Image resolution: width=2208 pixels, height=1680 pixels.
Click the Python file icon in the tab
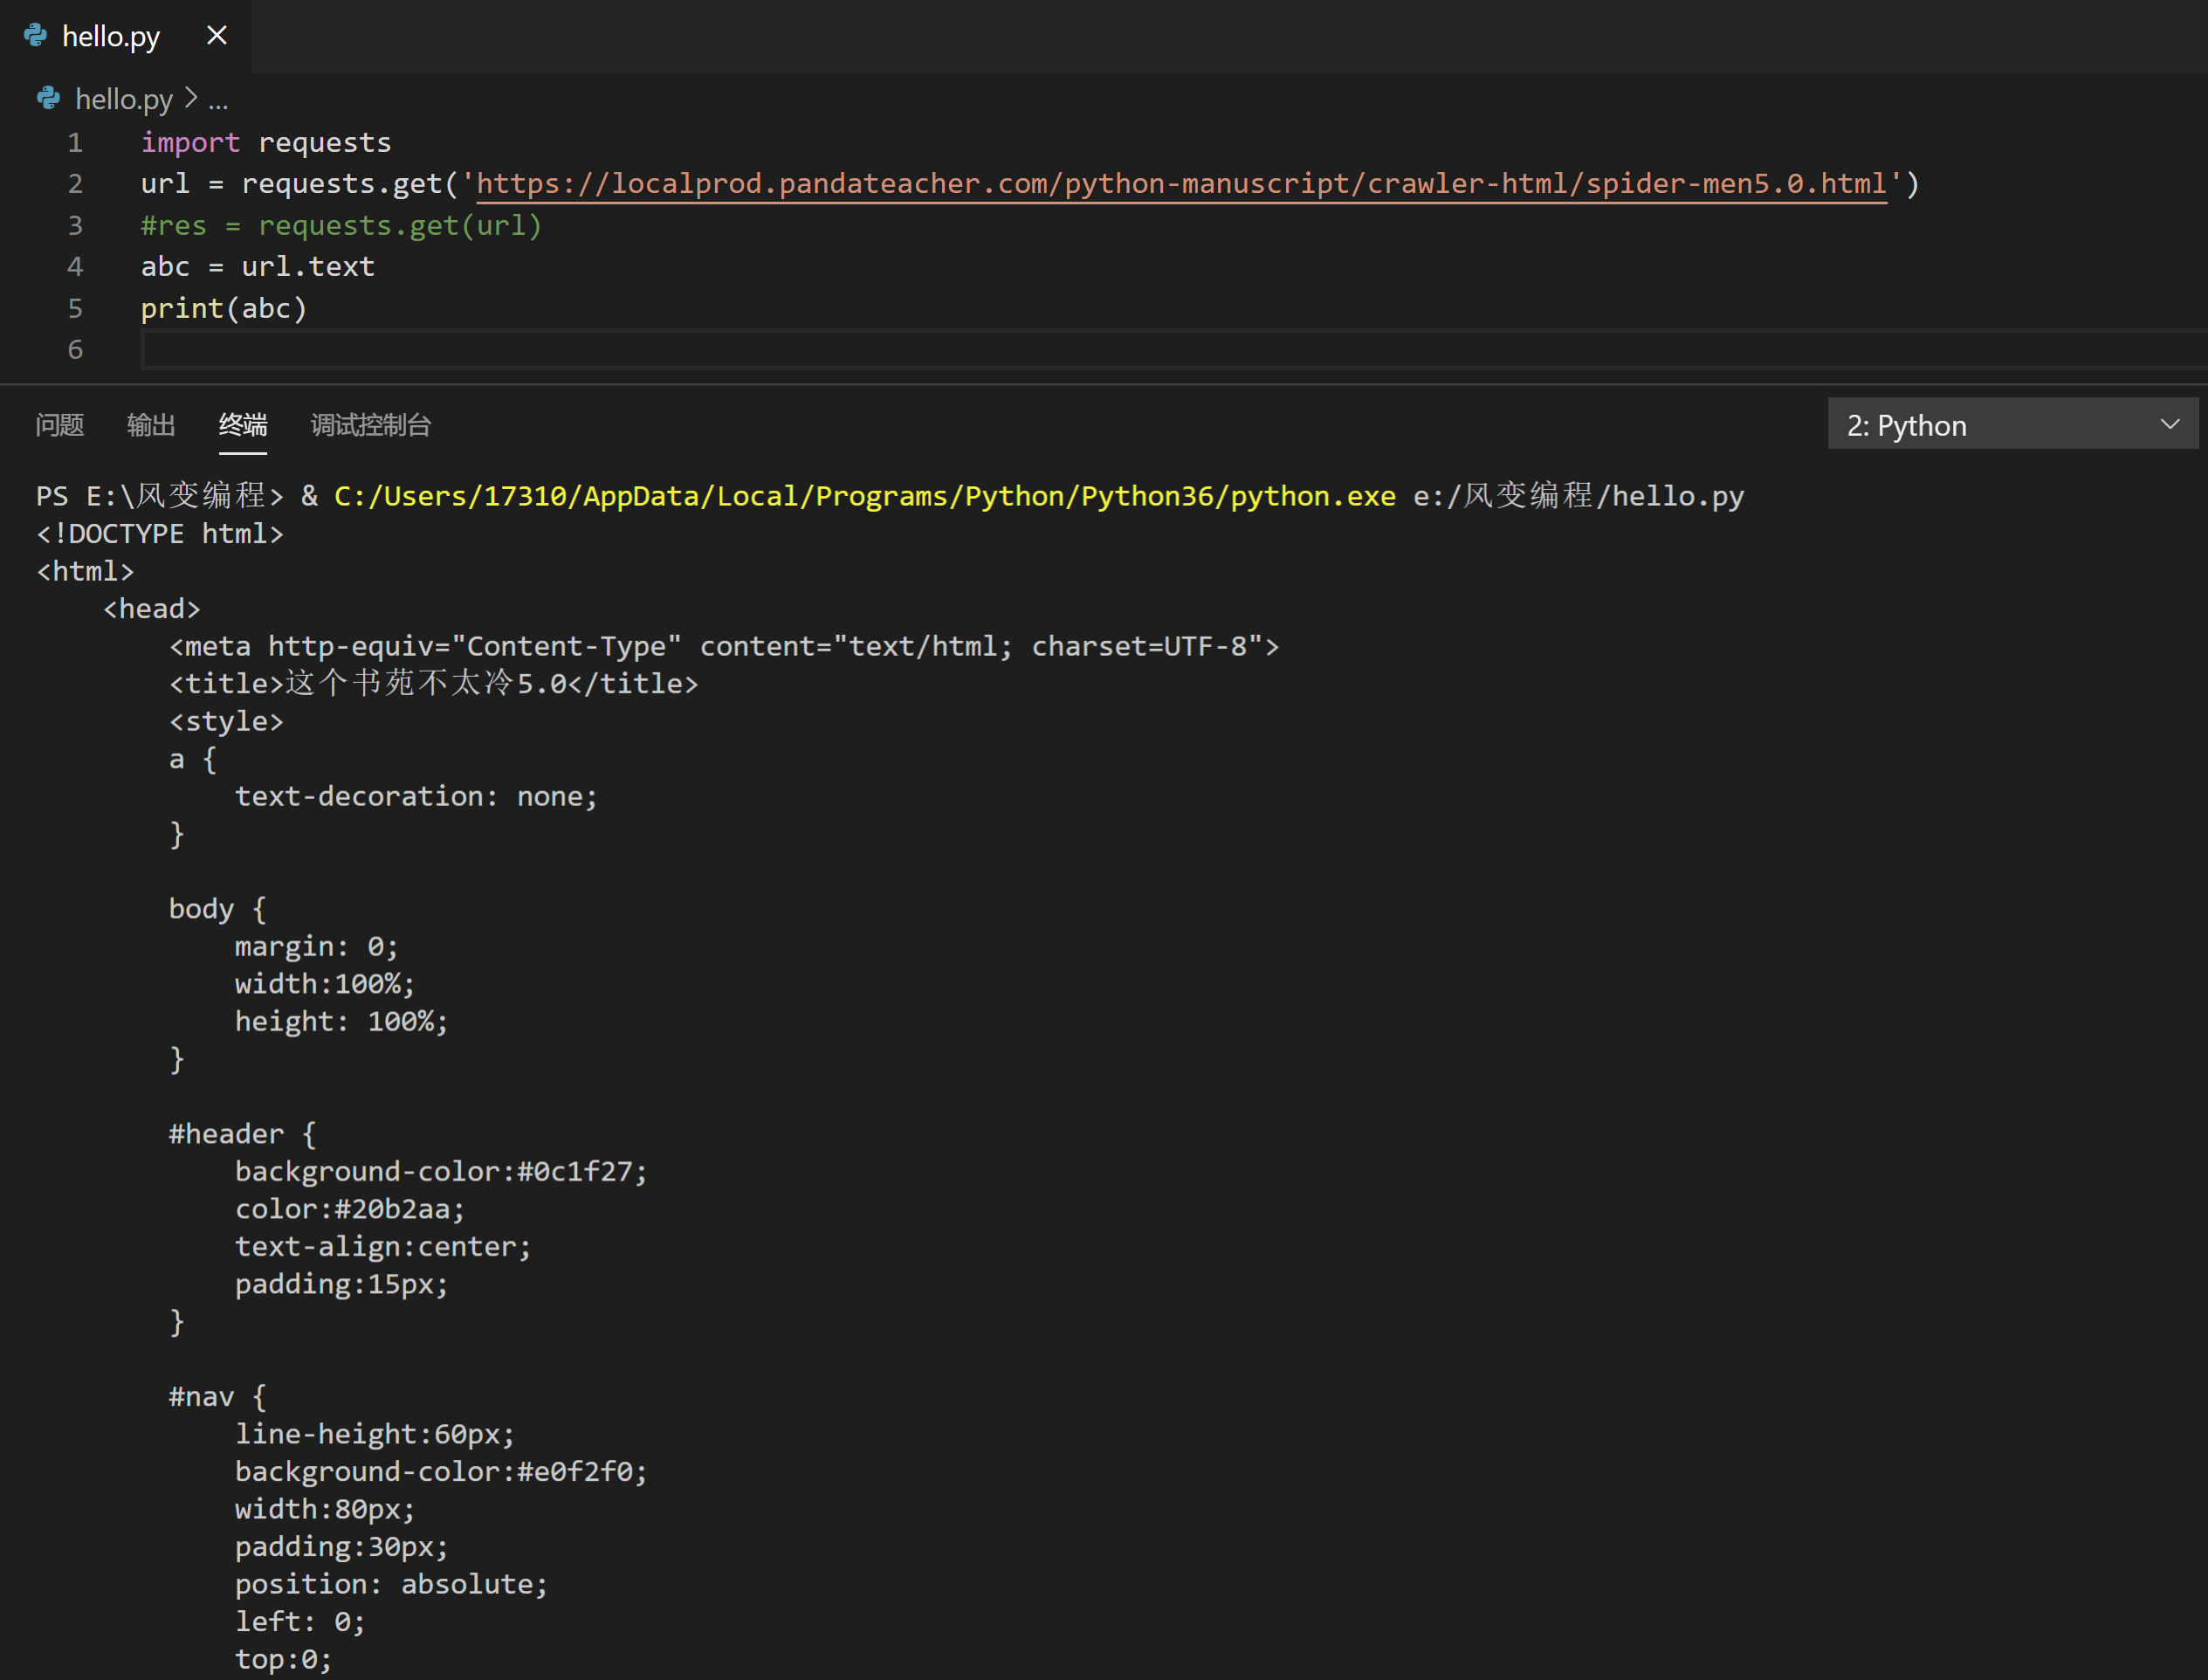pyautogui.click(x=36, y=36)
